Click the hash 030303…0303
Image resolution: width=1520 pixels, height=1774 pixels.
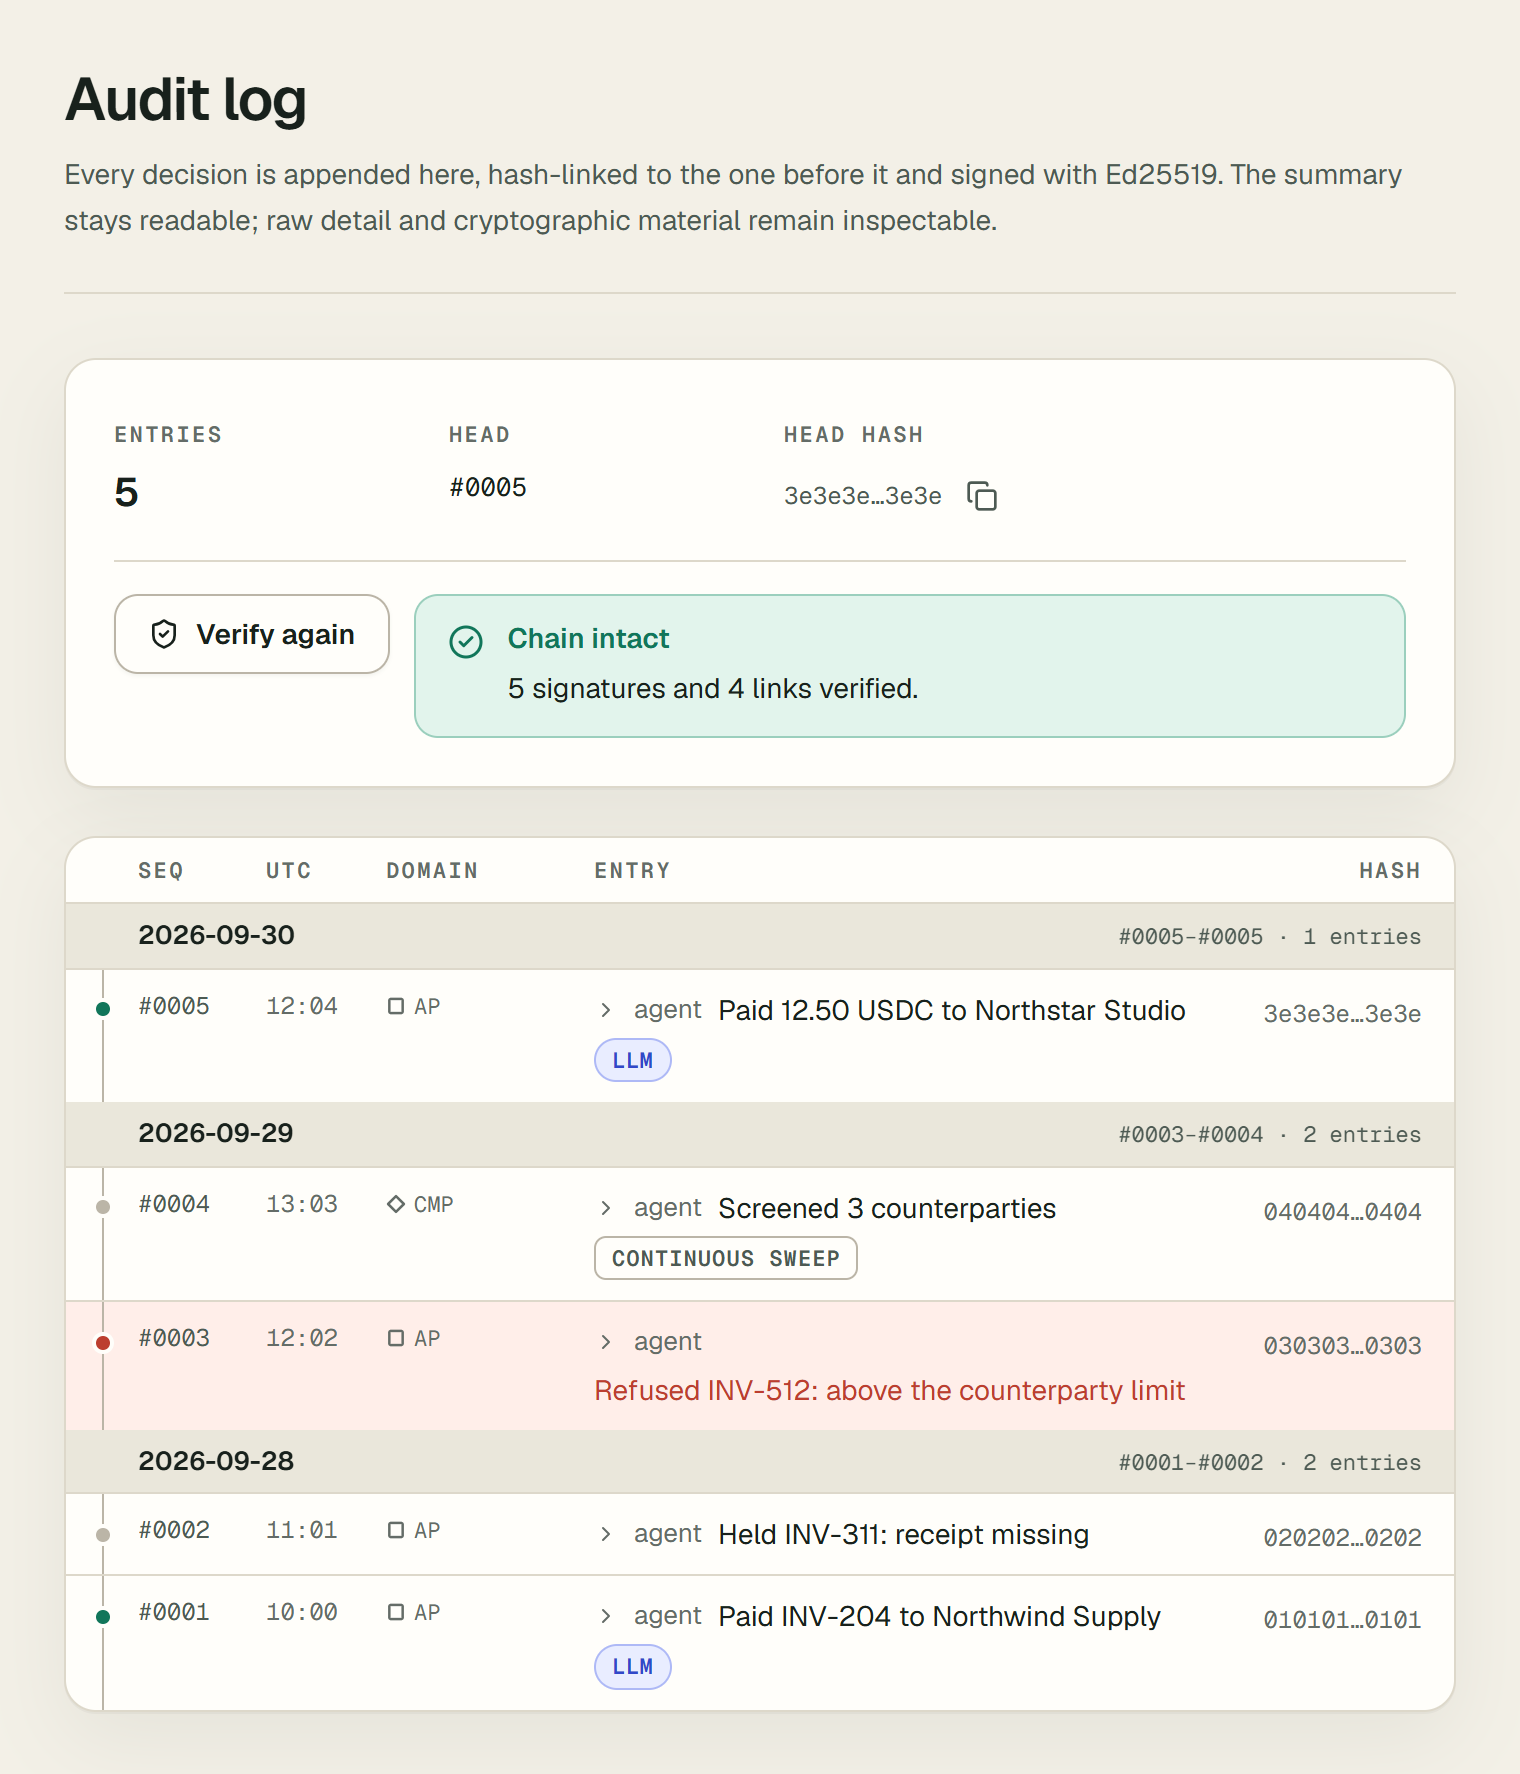[x=1342, y=1345]
